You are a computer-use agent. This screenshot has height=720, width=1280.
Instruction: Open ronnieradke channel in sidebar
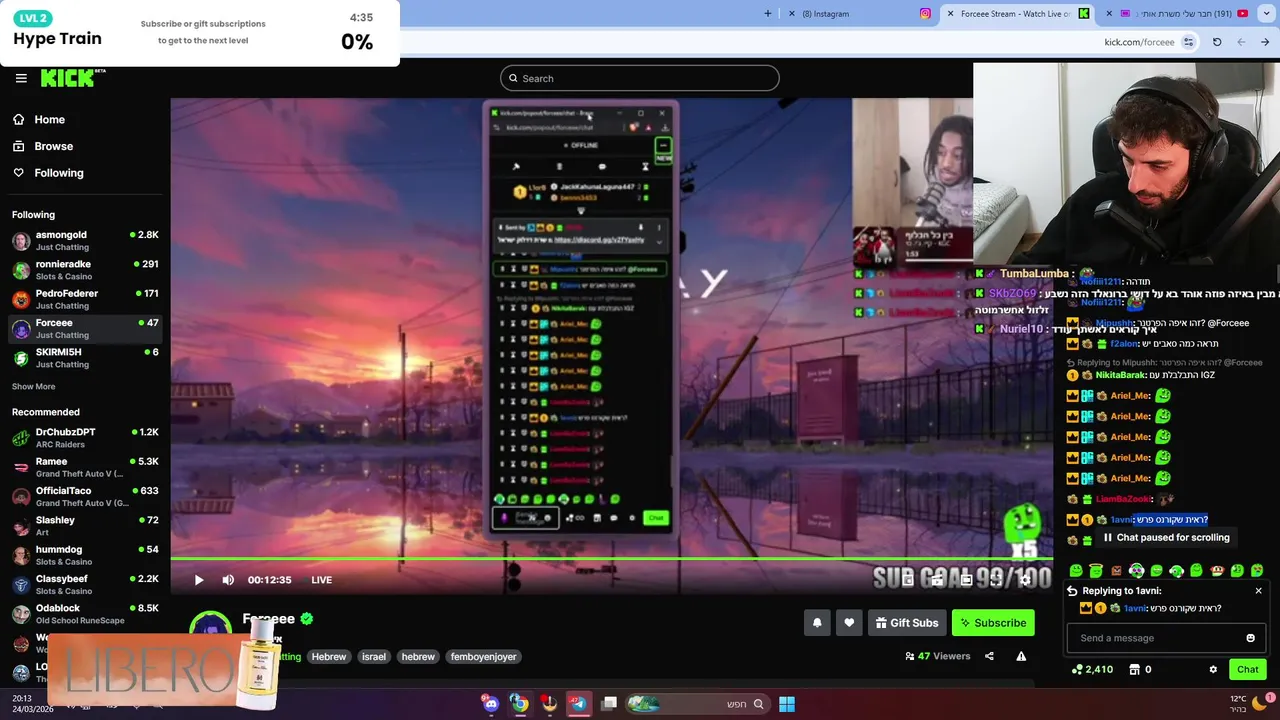pyautogui.click(x=85, y=270)
